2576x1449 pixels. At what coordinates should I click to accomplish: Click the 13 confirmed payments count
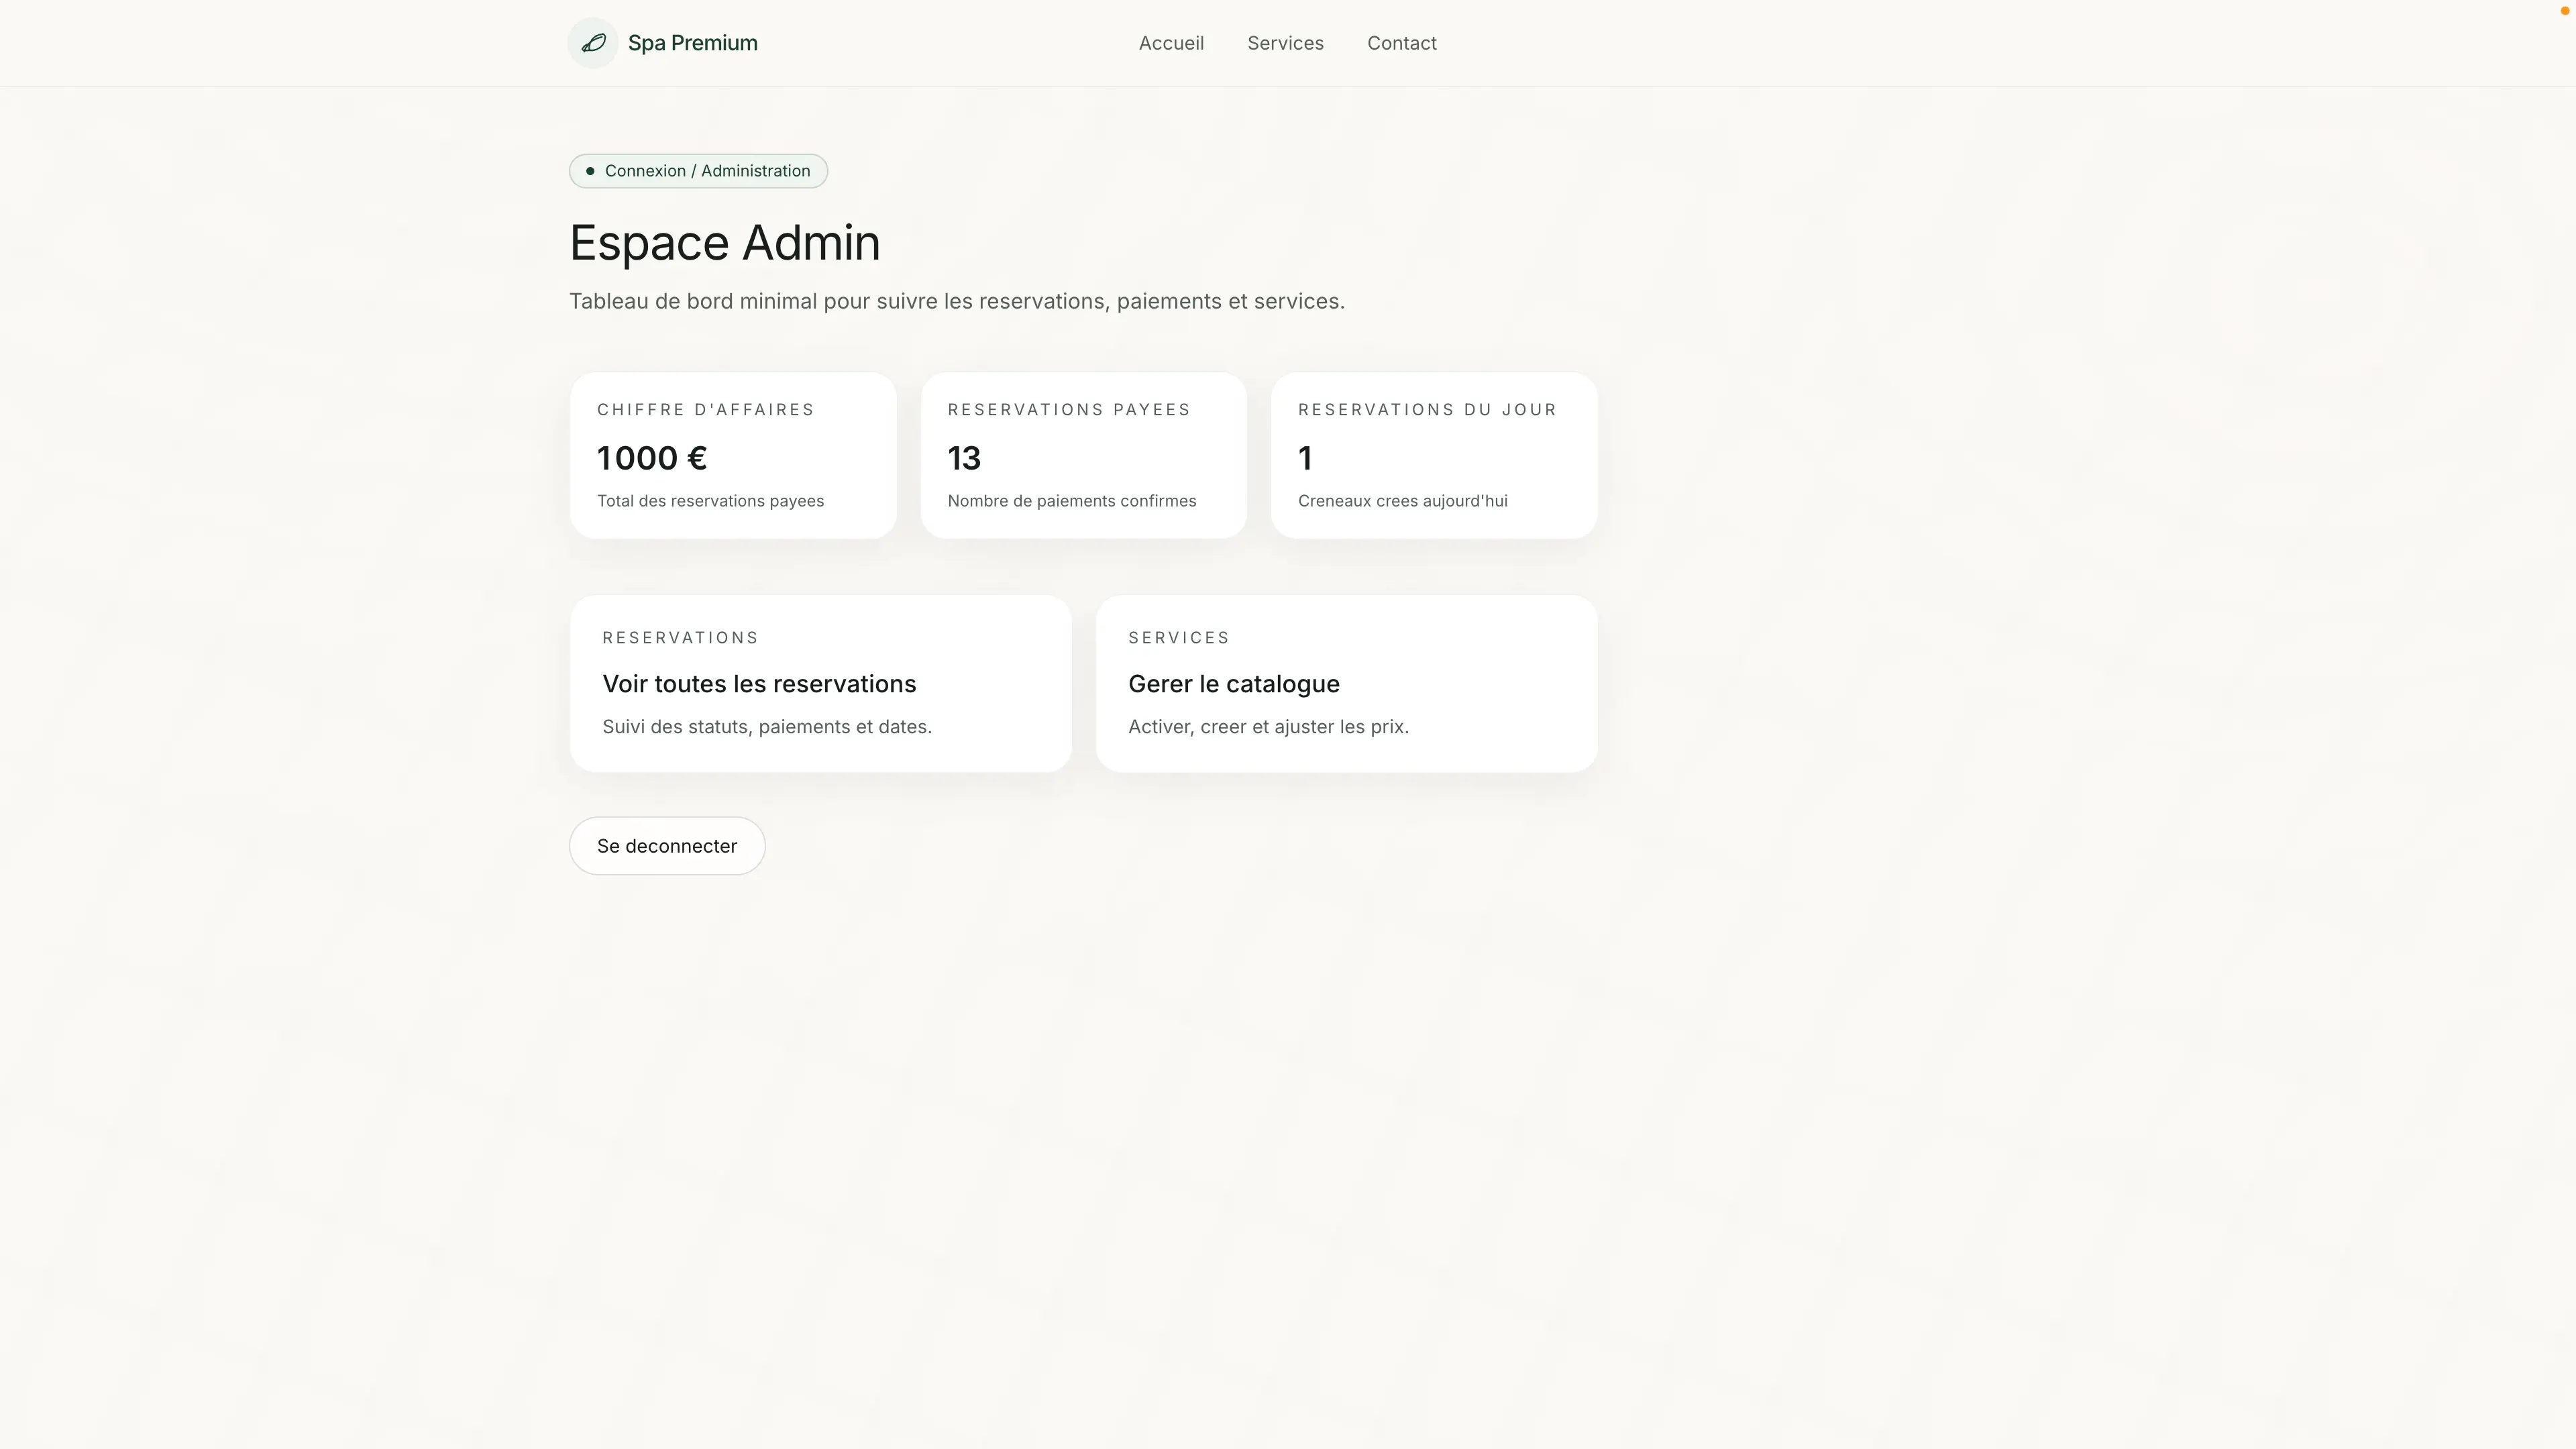point(963,458)
